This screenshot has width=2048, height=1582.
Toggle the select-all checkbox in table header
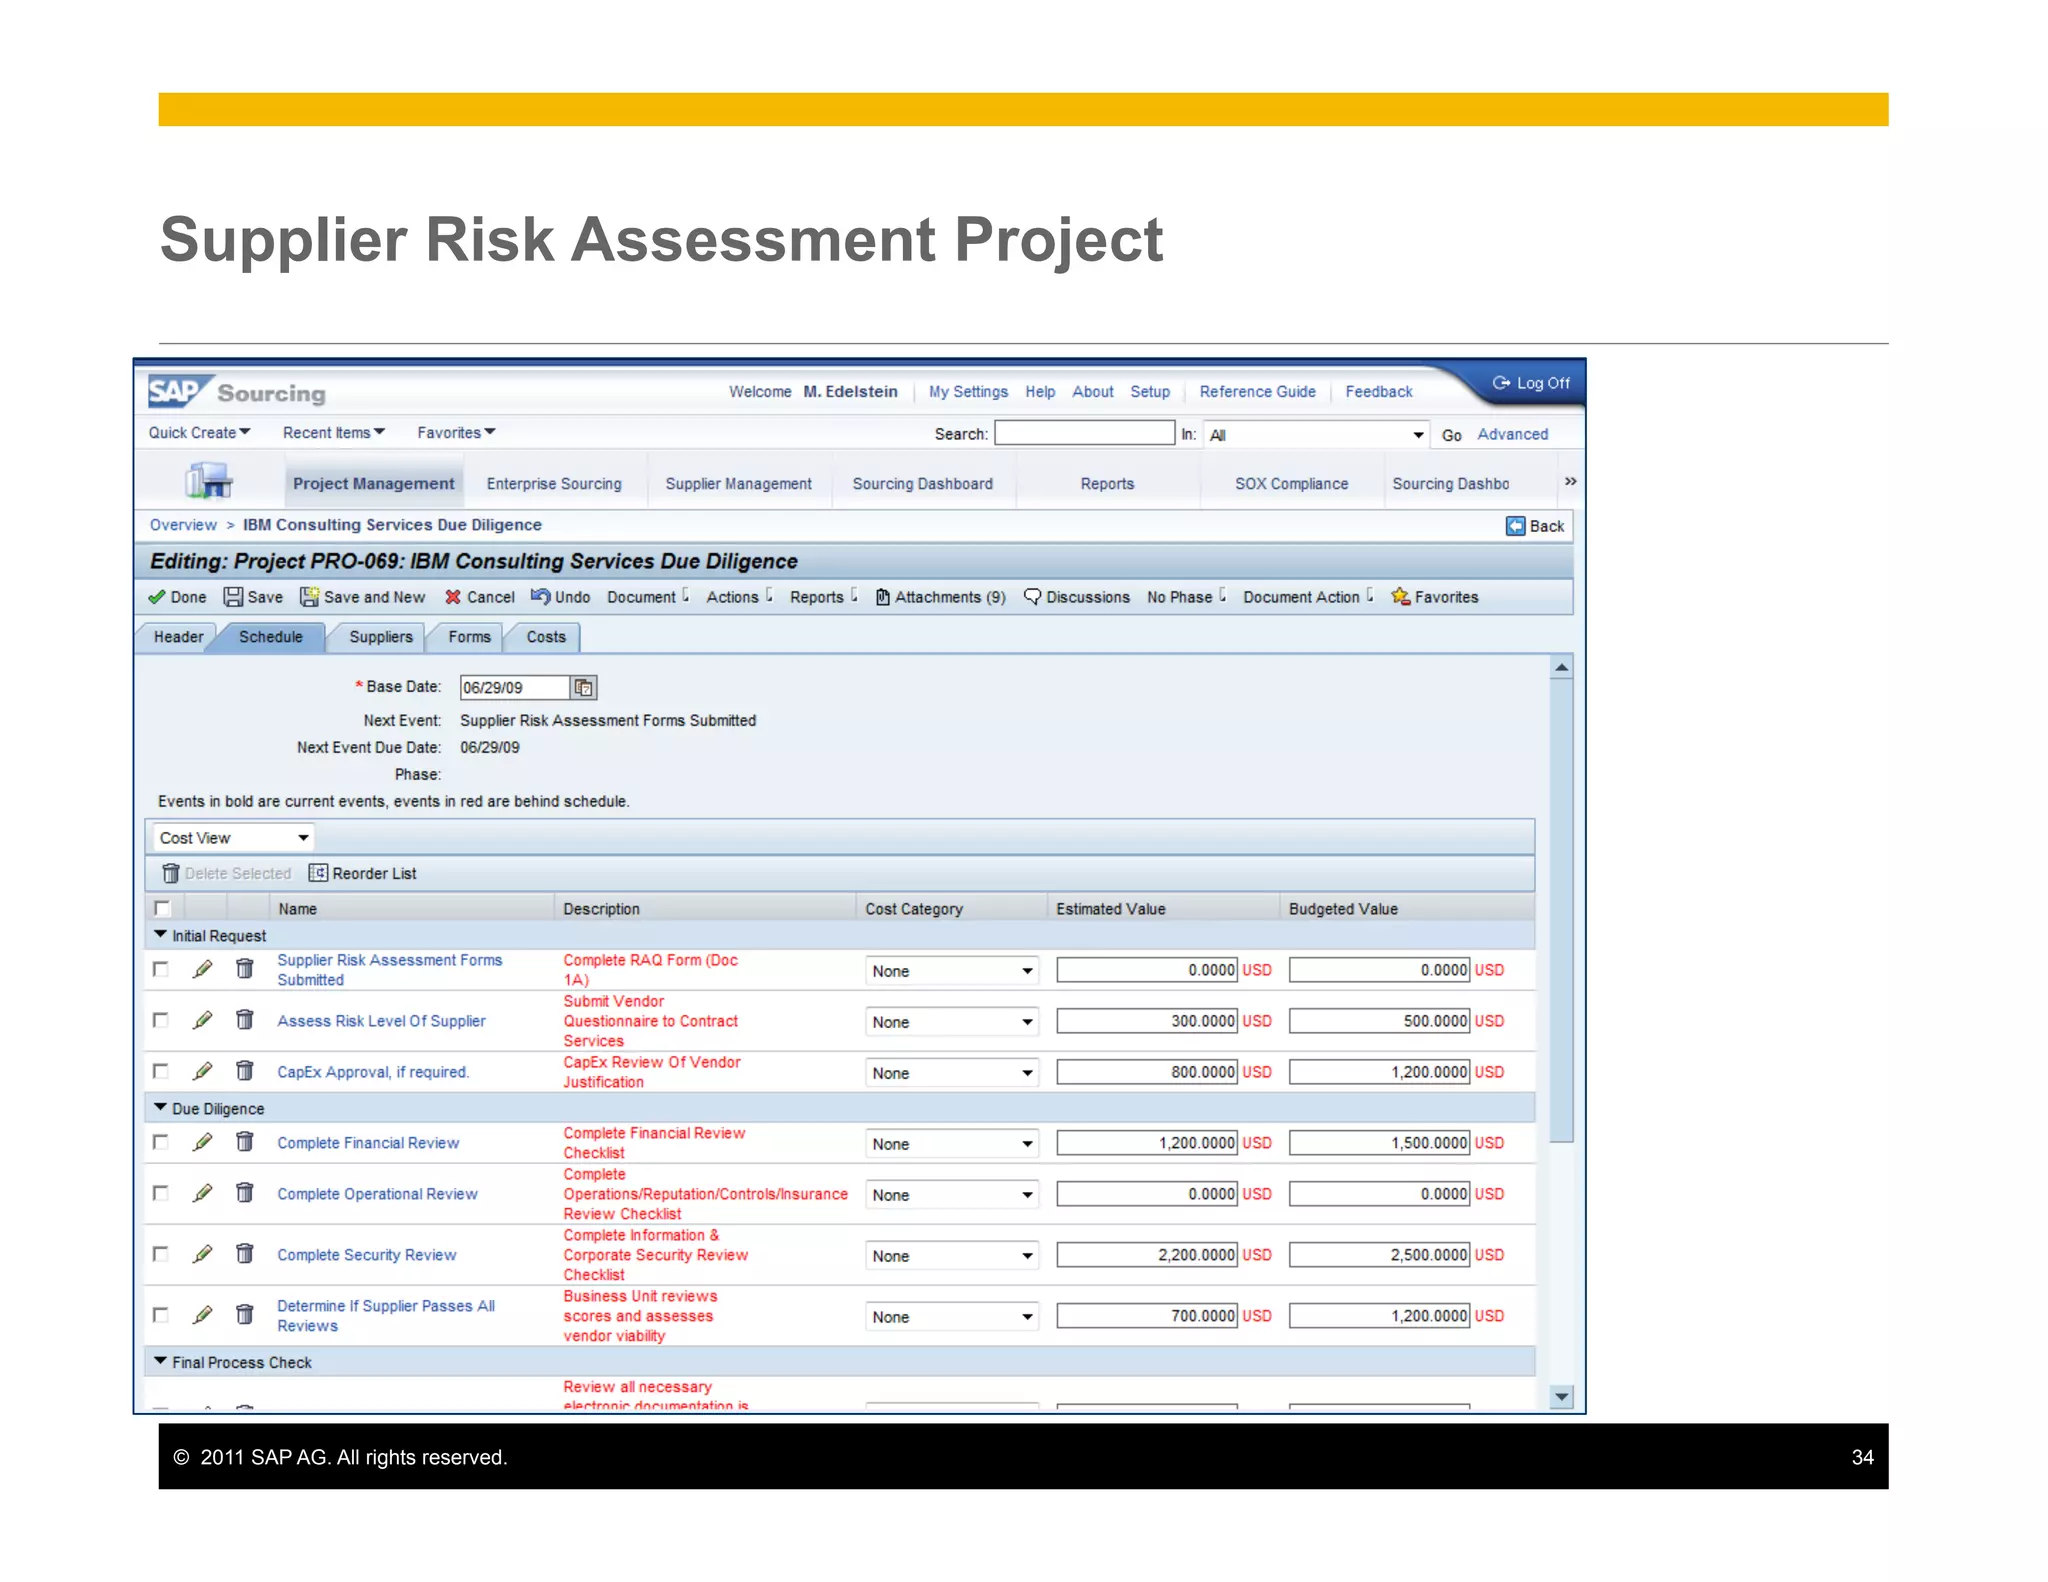pos(163,908)
